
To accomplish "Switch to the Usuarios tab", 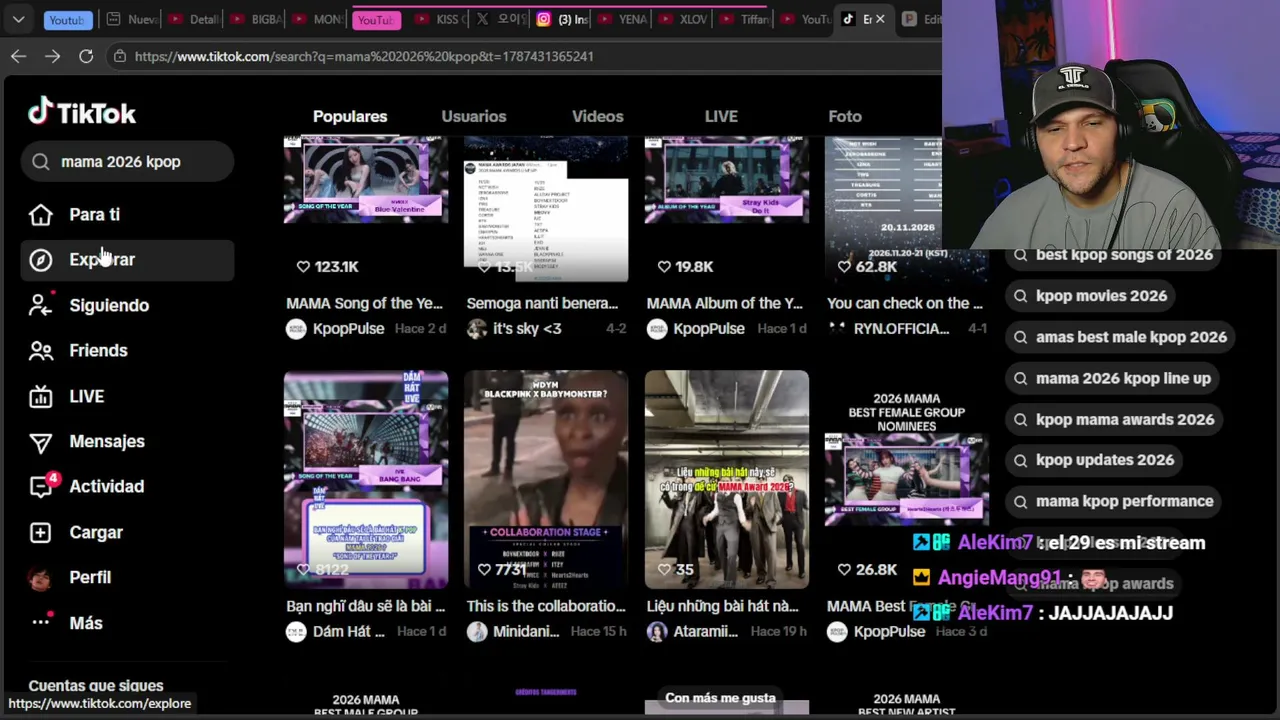I will tap(474, 117).
